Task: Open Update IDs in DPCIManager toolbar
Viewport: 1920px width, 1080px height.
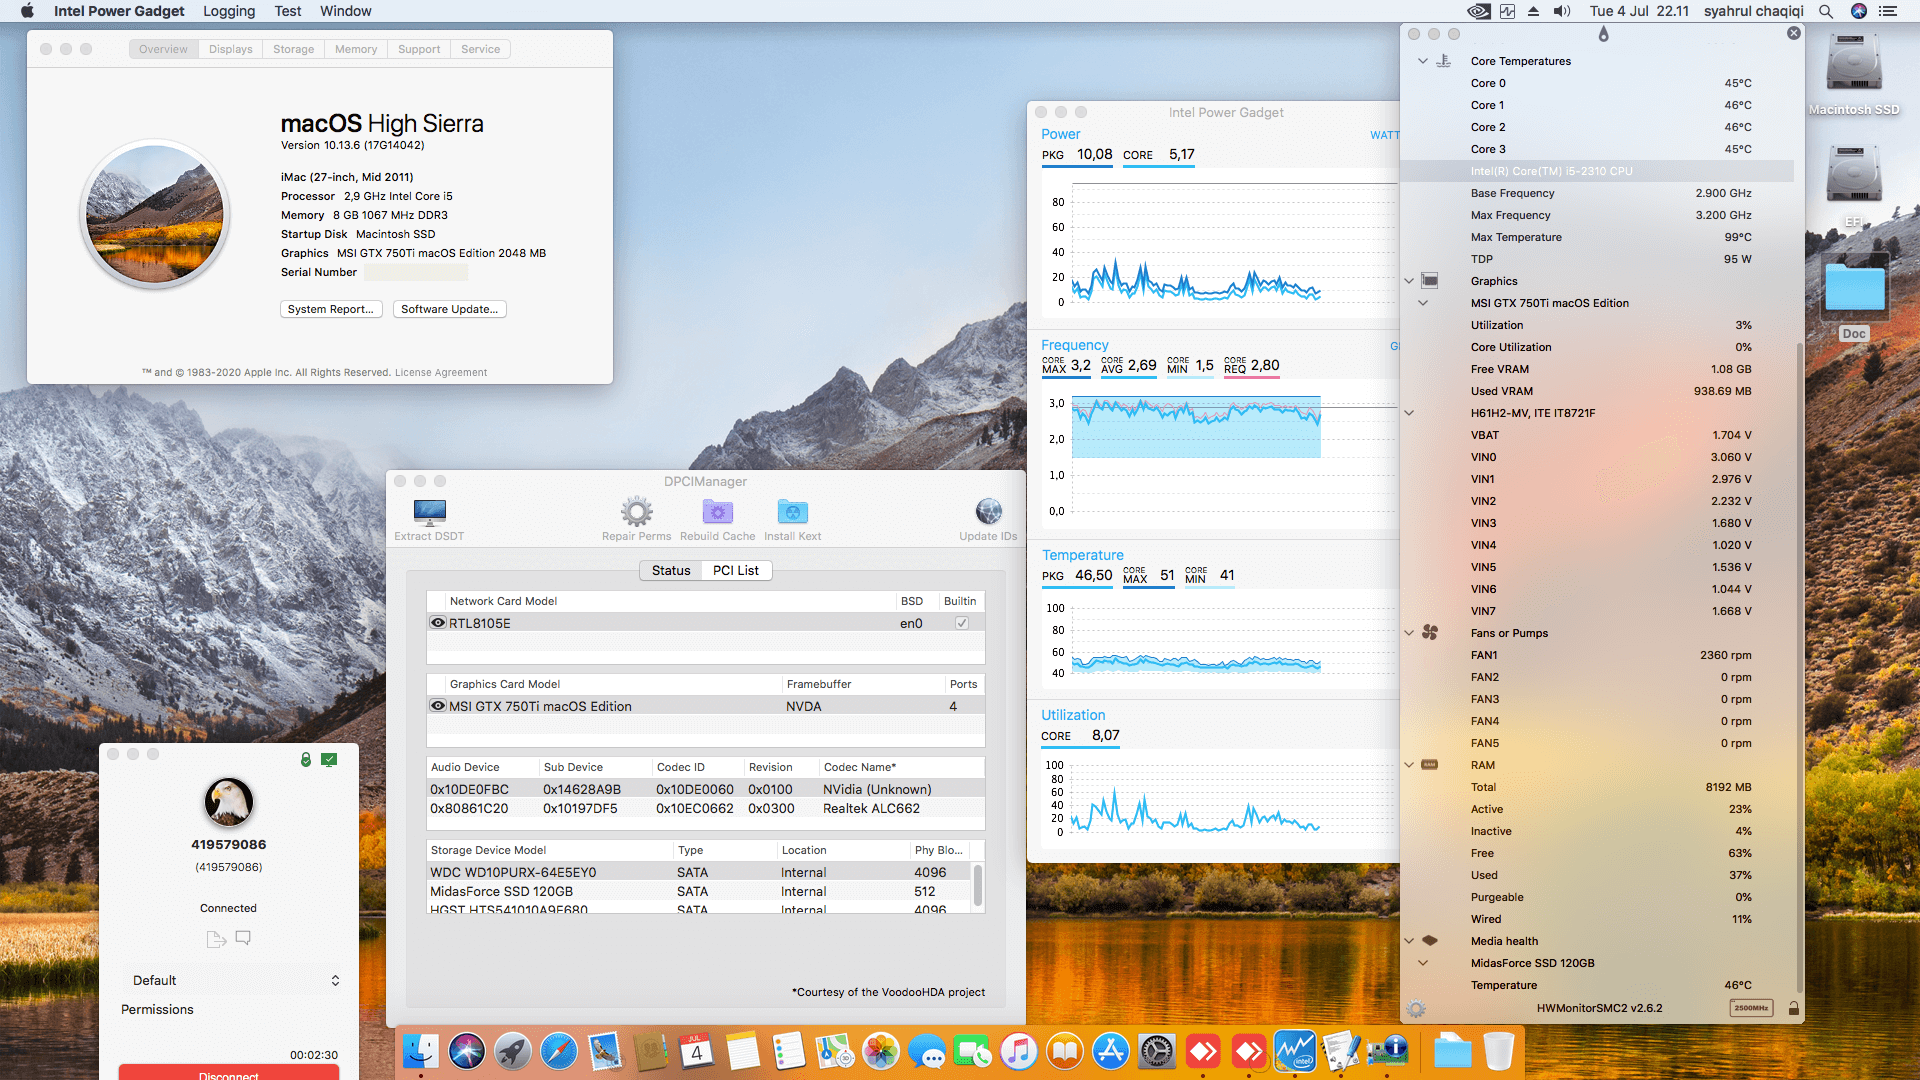Action: tap(988, 513)
